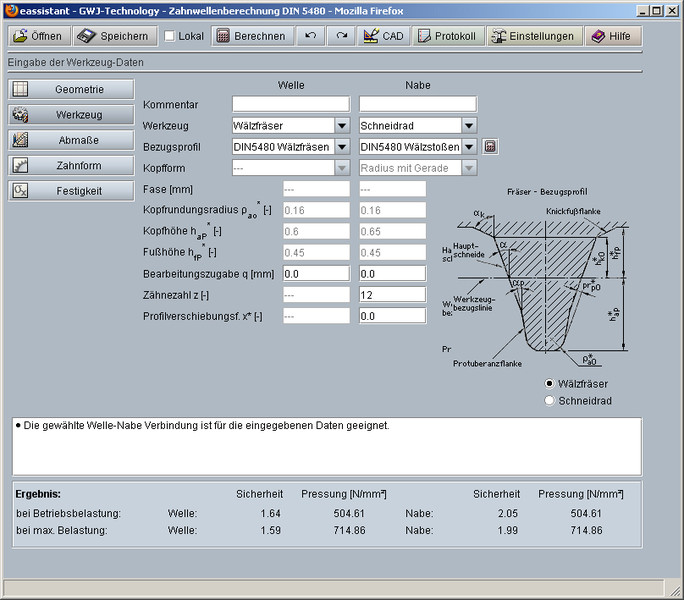Undo the last action

pyautogui.click(x=310, y=36)
